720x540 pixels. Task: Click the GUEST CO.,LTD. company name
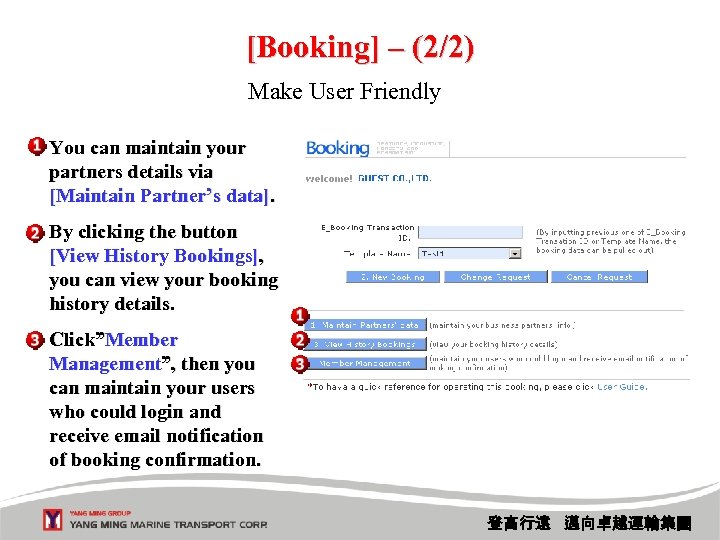tap(394, 179)
